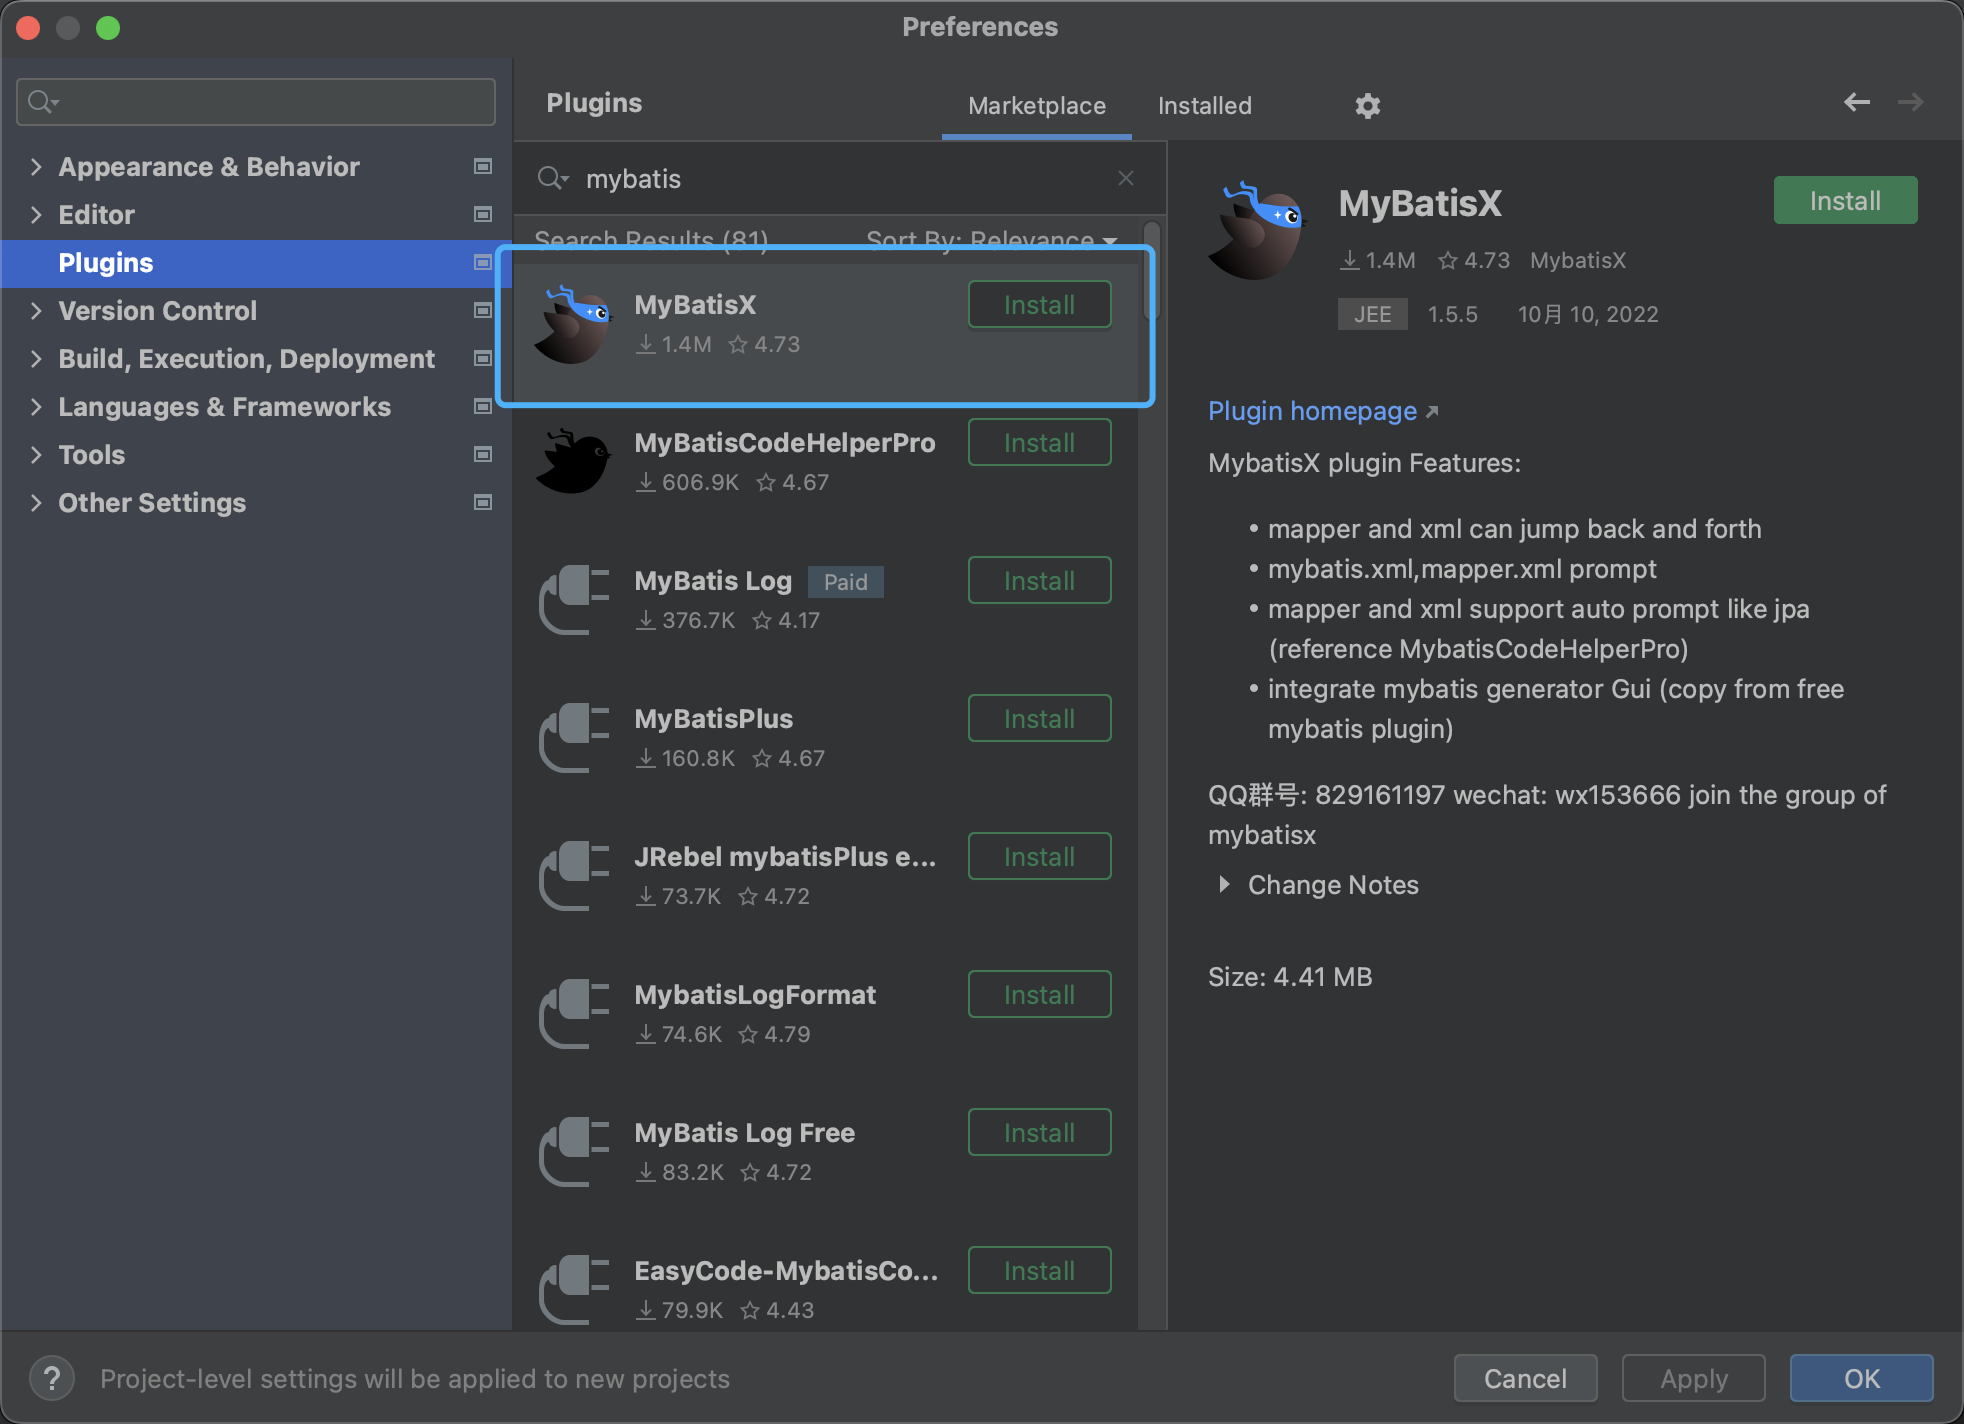Viewport: 1964px width, 1424px height.
Task: Click project-level icon beside Version Control
Action: click(x=483, y=310)
